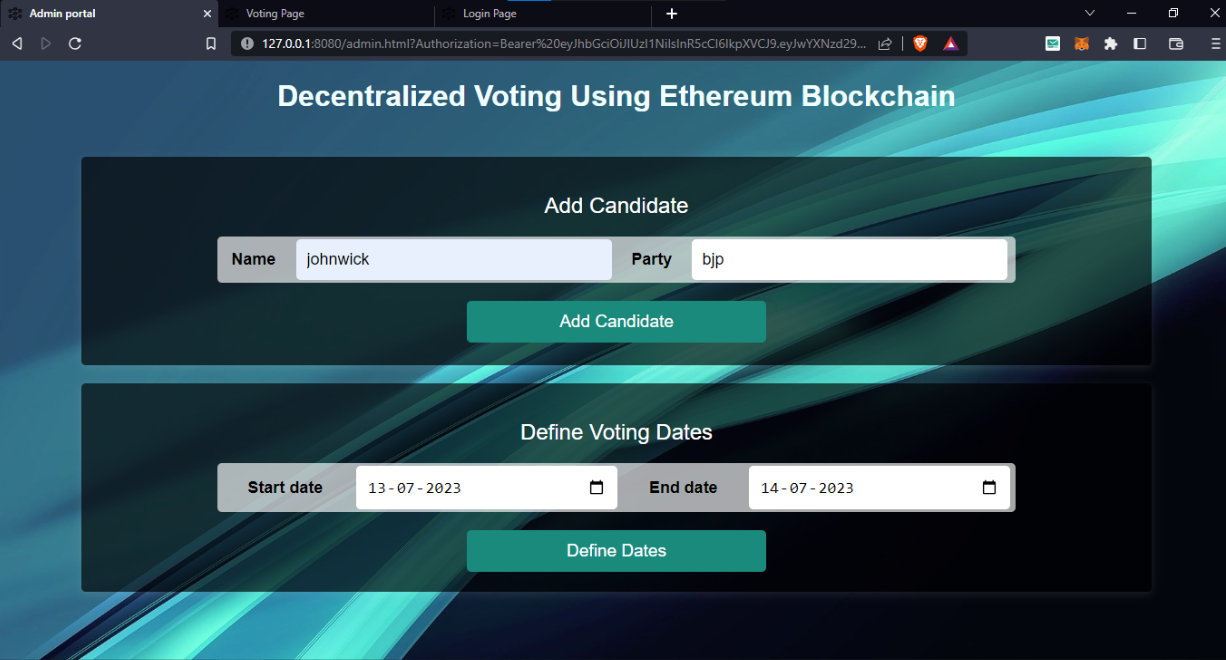Click the Brave Shields lion icon
The image size is (1226, 660).
(920, 44)
